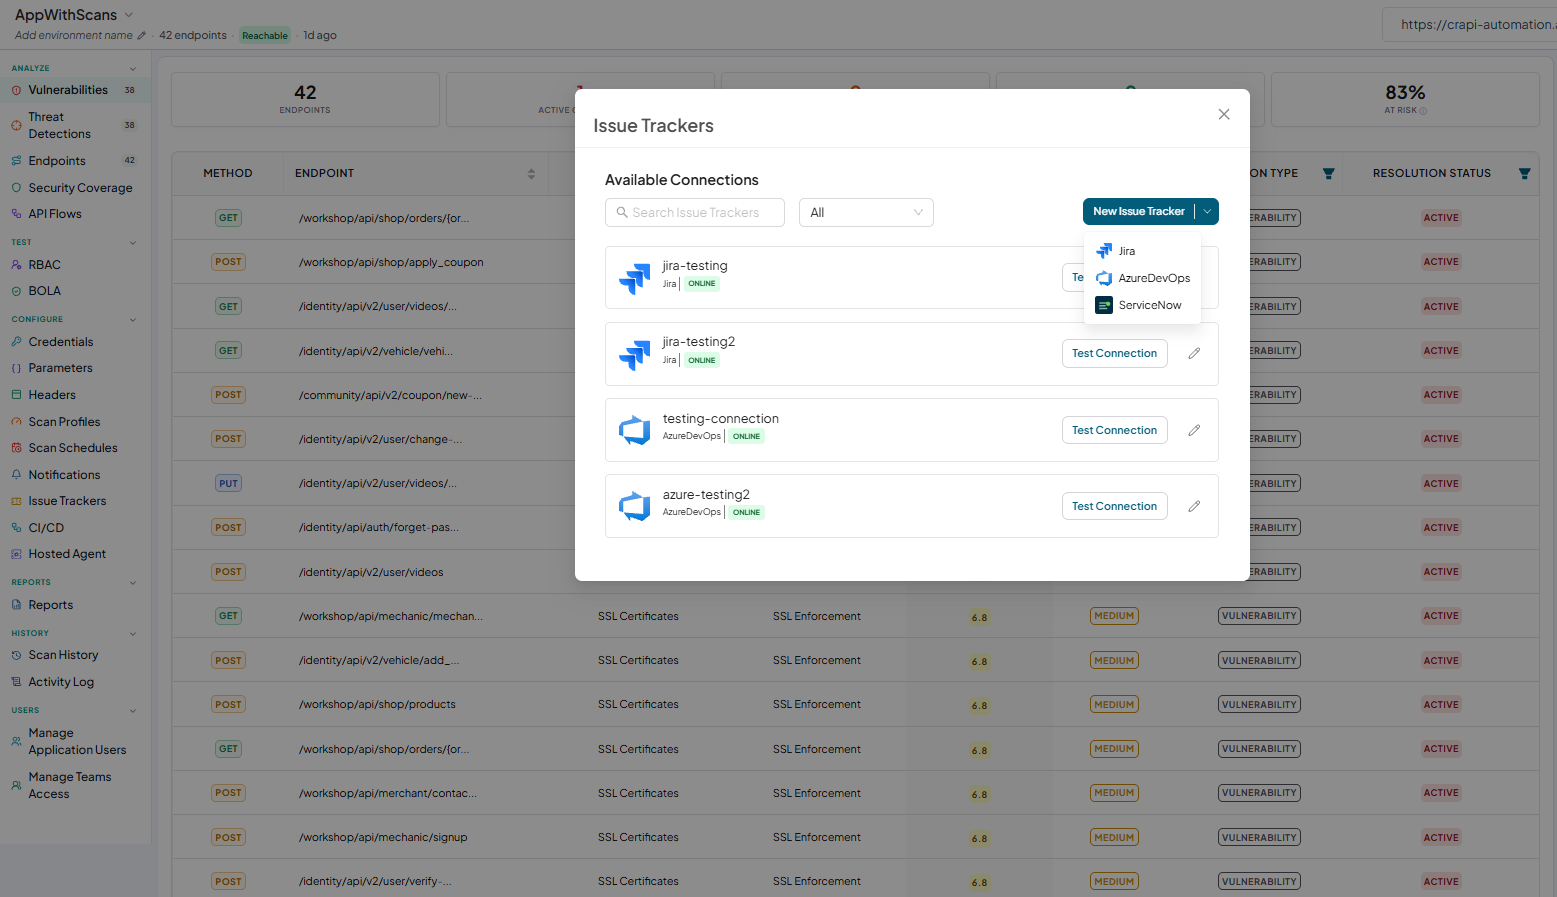Sort the Endpoint column
The image size is (1557, 897).
tap(531, 174)
